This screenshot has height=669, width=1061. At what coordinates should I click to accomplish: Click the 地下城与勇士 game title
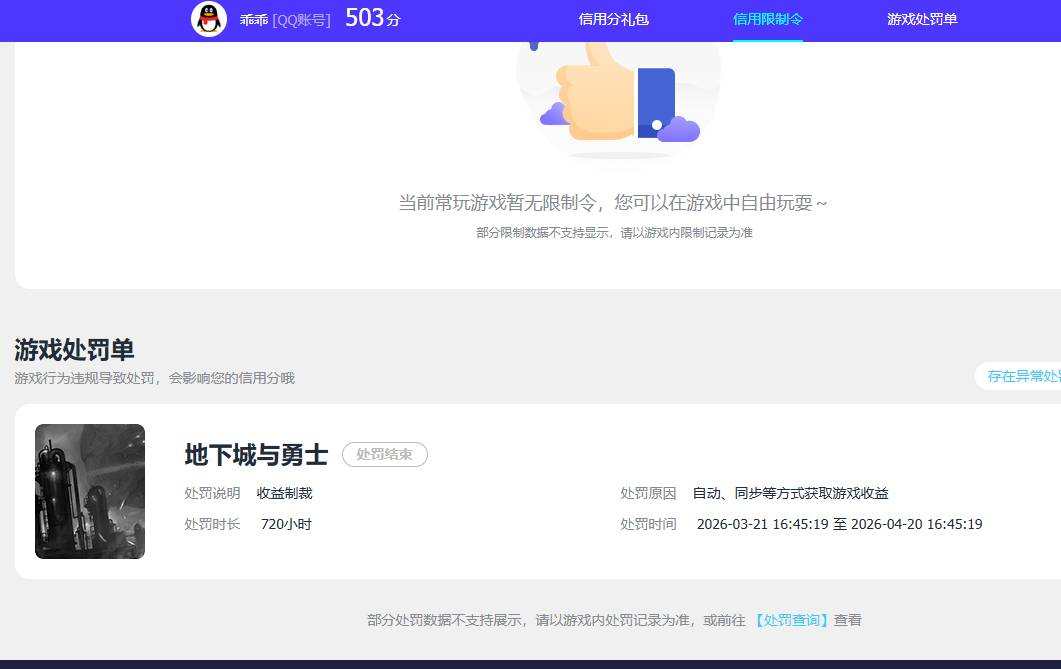(256, 455)
